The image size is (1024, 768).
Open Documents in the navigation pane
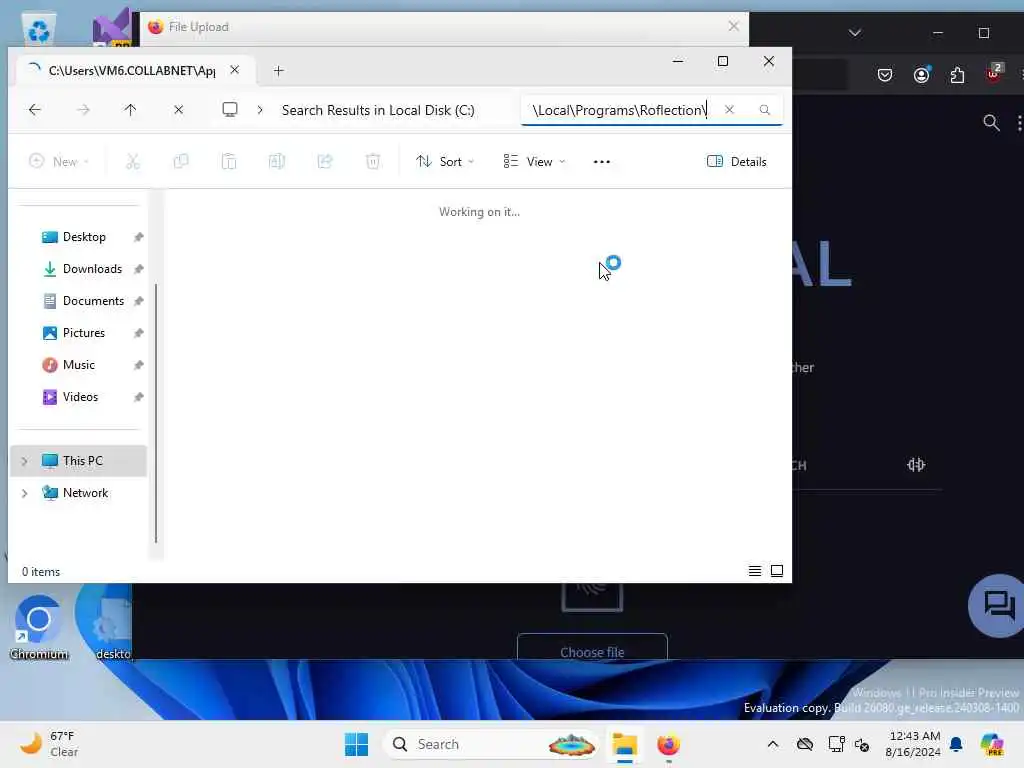93,301
